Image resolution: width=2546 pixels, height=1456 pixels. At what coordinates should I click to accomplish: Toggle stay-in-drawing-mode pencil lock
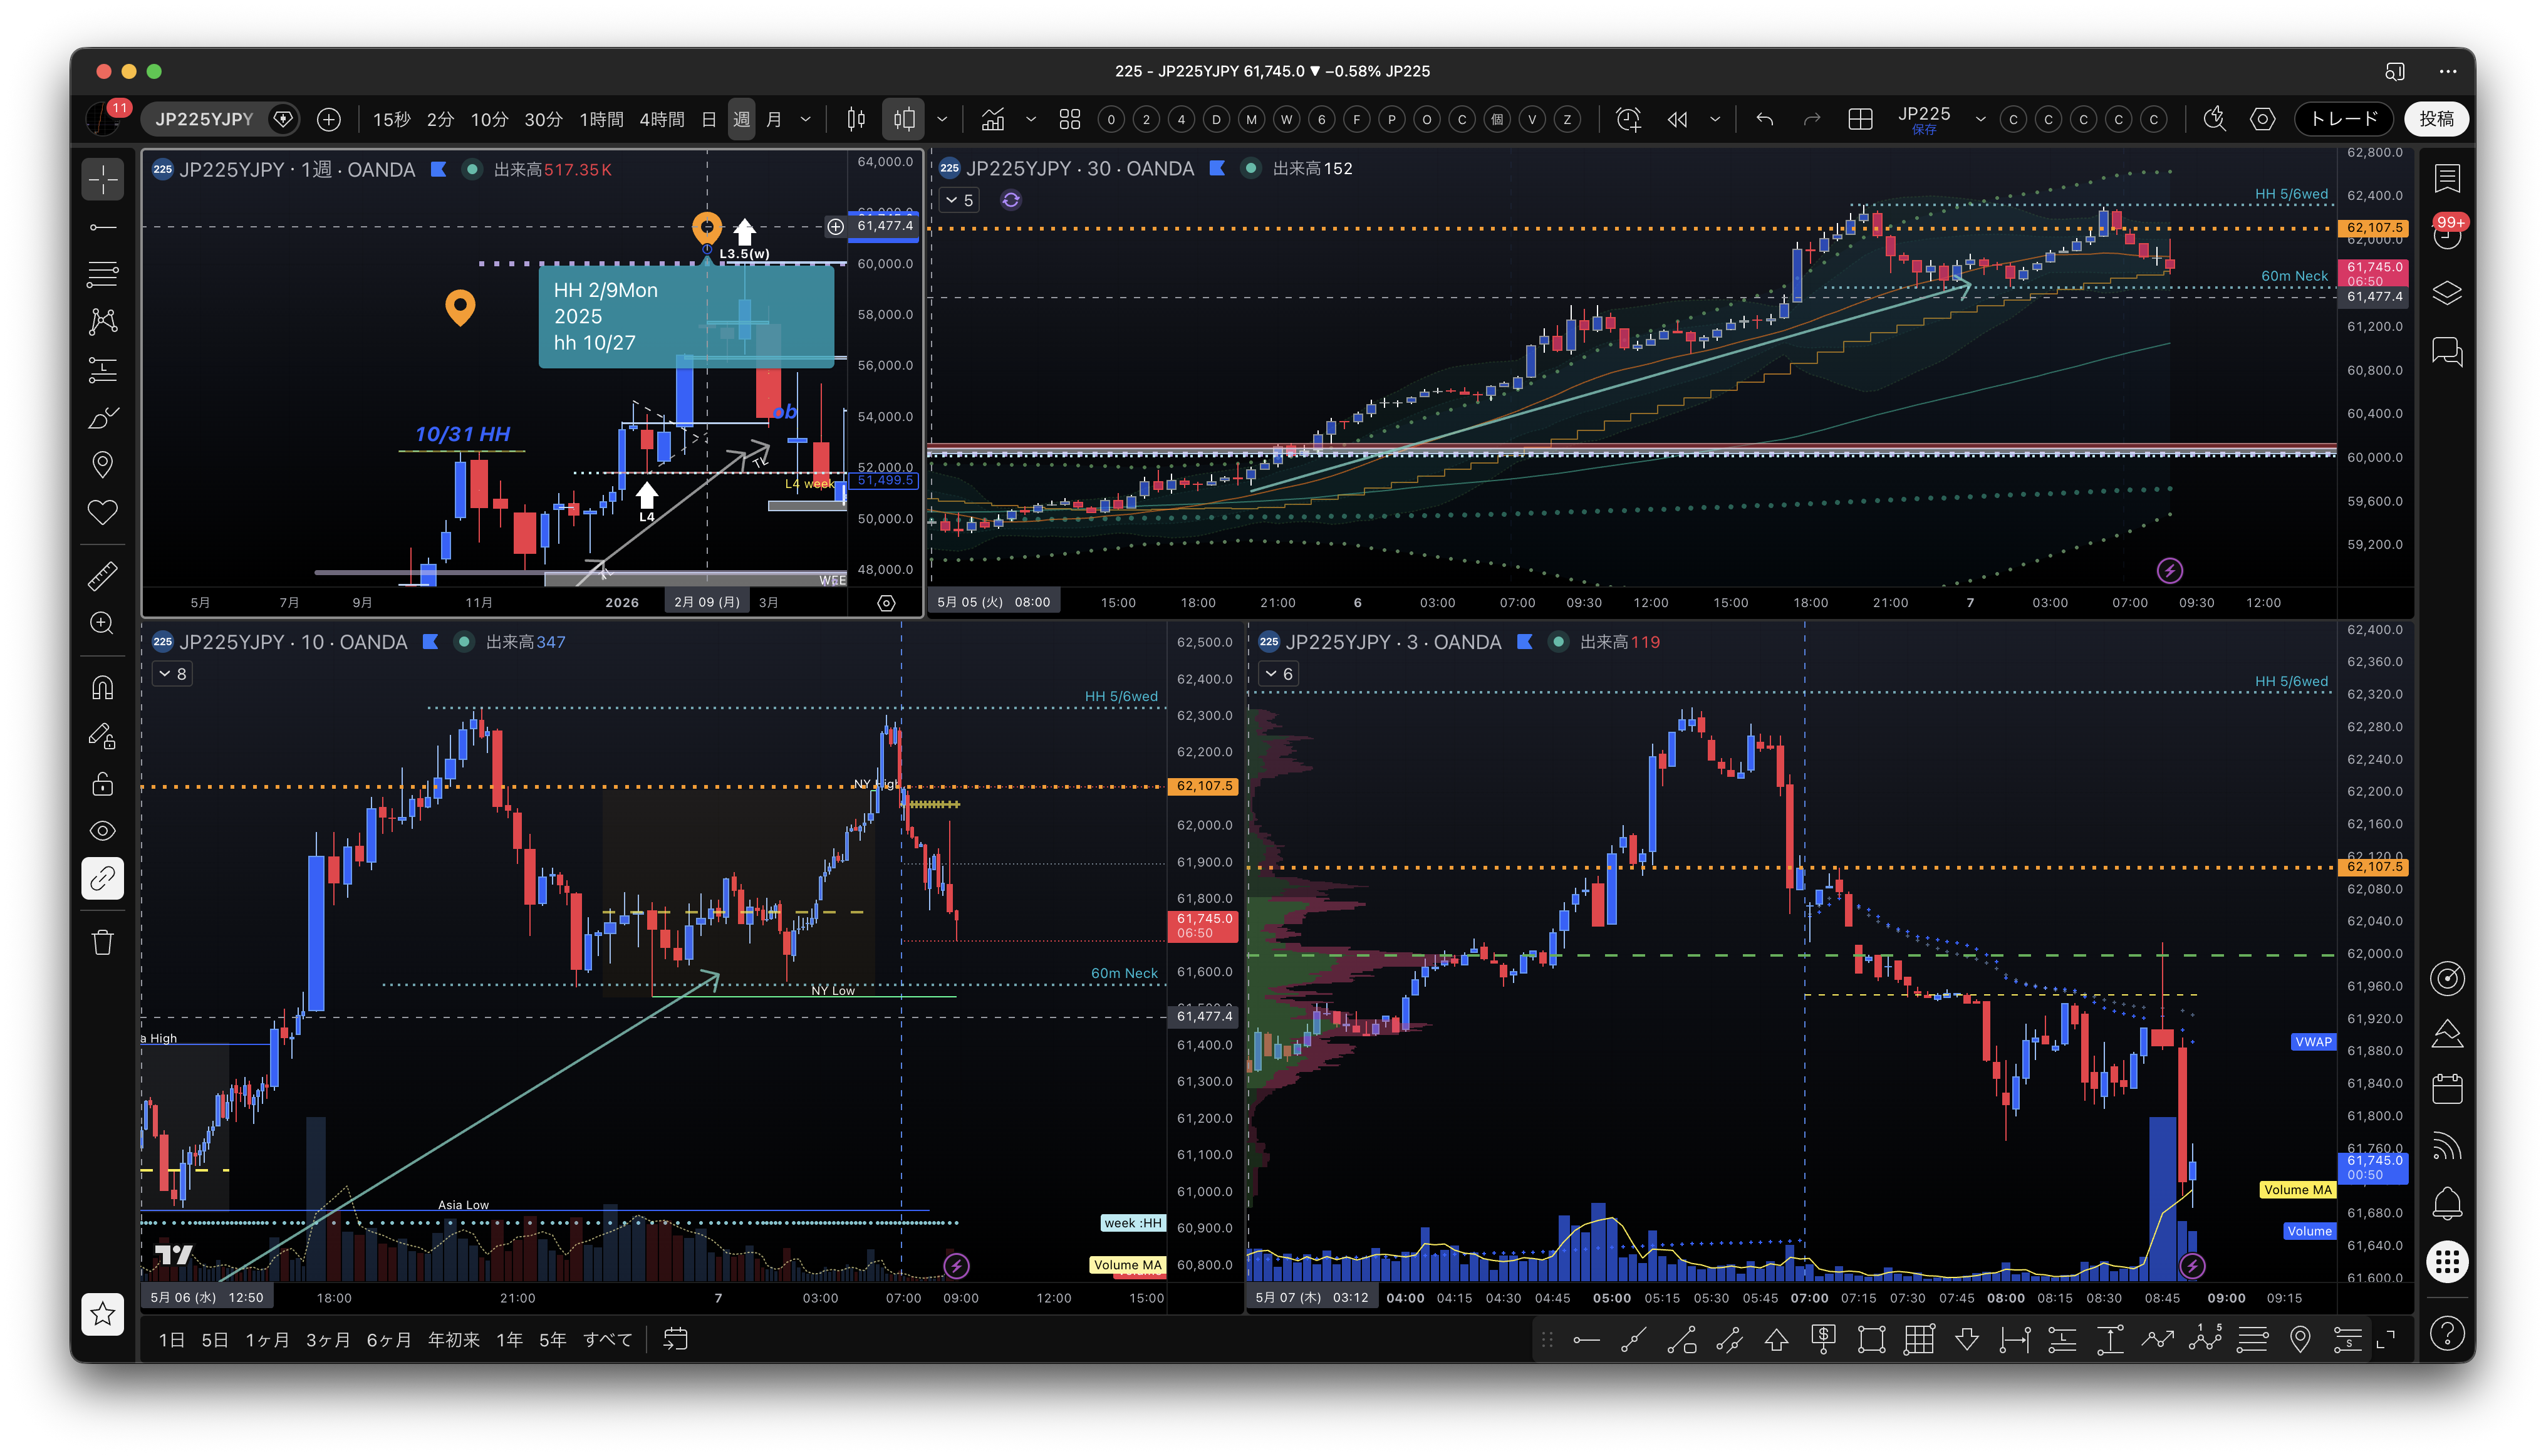point(103,736)
